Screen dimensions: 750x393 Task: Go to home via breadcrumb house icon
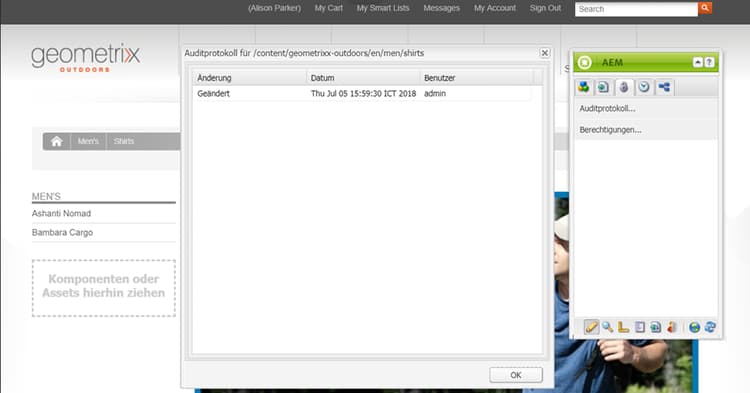click(x=57, y=142)
